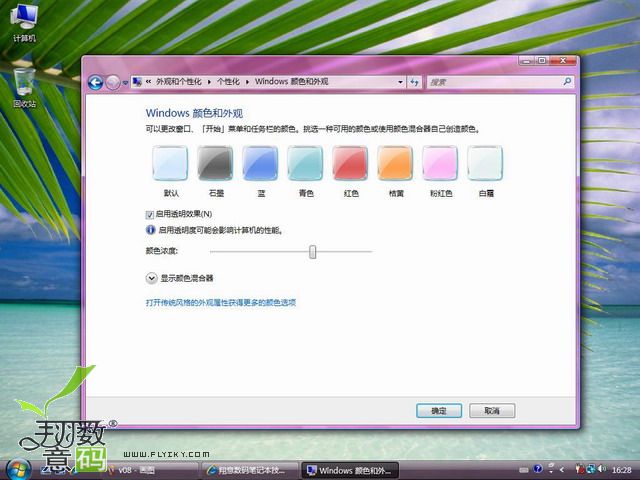Screen dimensions: 640x480
Task: Open 打开传统风格的外观属性 link
Action: point(221,302)
